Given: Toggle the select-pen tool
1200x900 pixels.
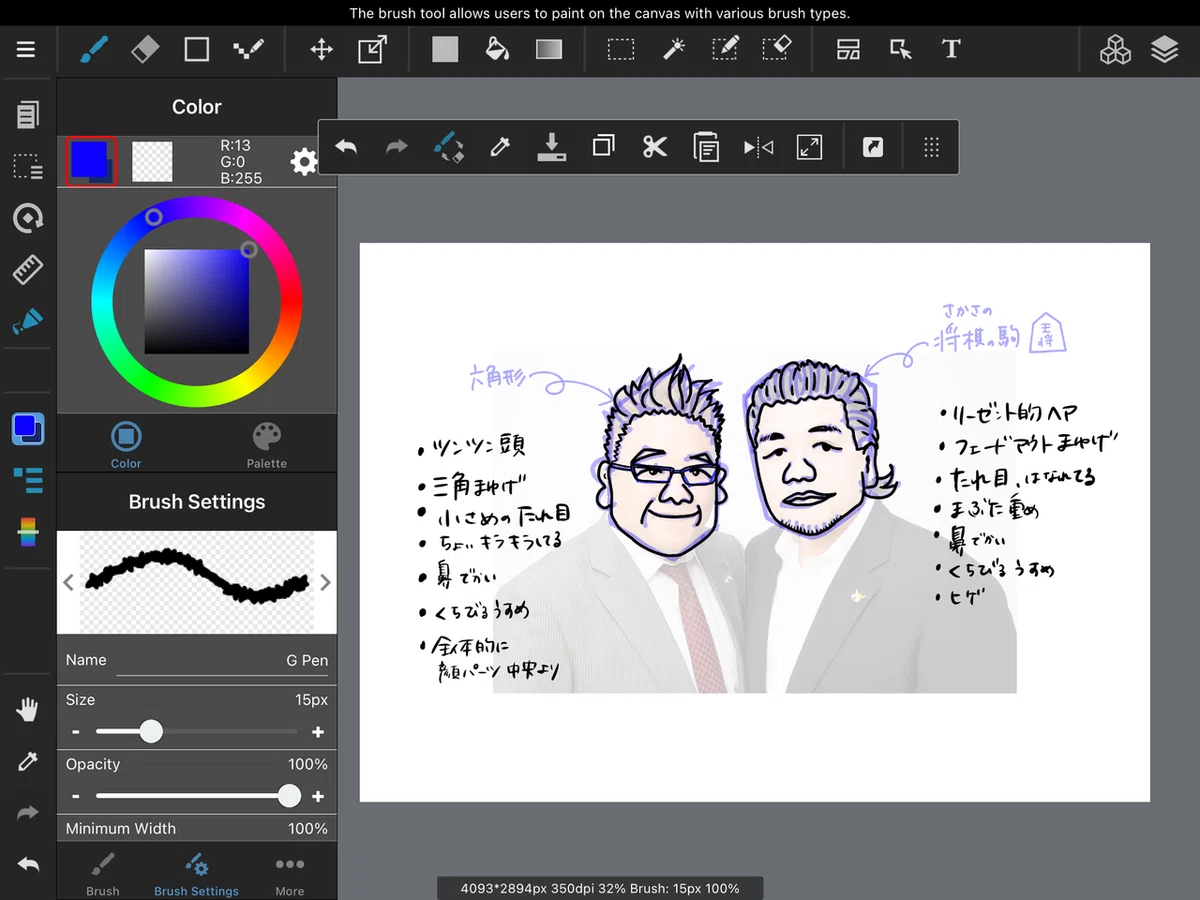Looking at the screenshot, I should coord(726,49).
